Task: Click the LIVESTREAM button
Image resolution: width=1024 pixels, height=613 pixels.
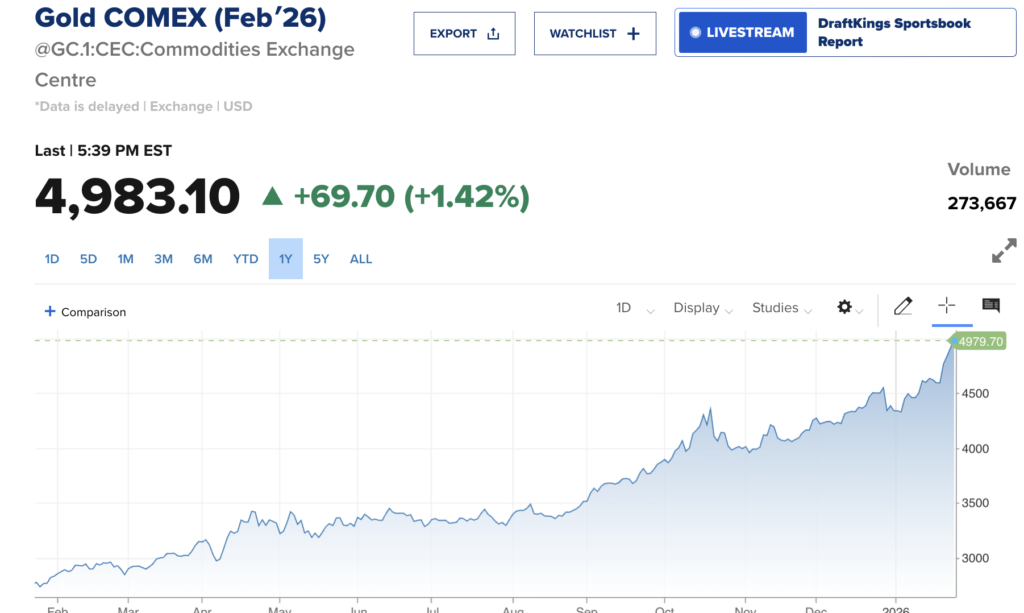Action: click(742, 33)
